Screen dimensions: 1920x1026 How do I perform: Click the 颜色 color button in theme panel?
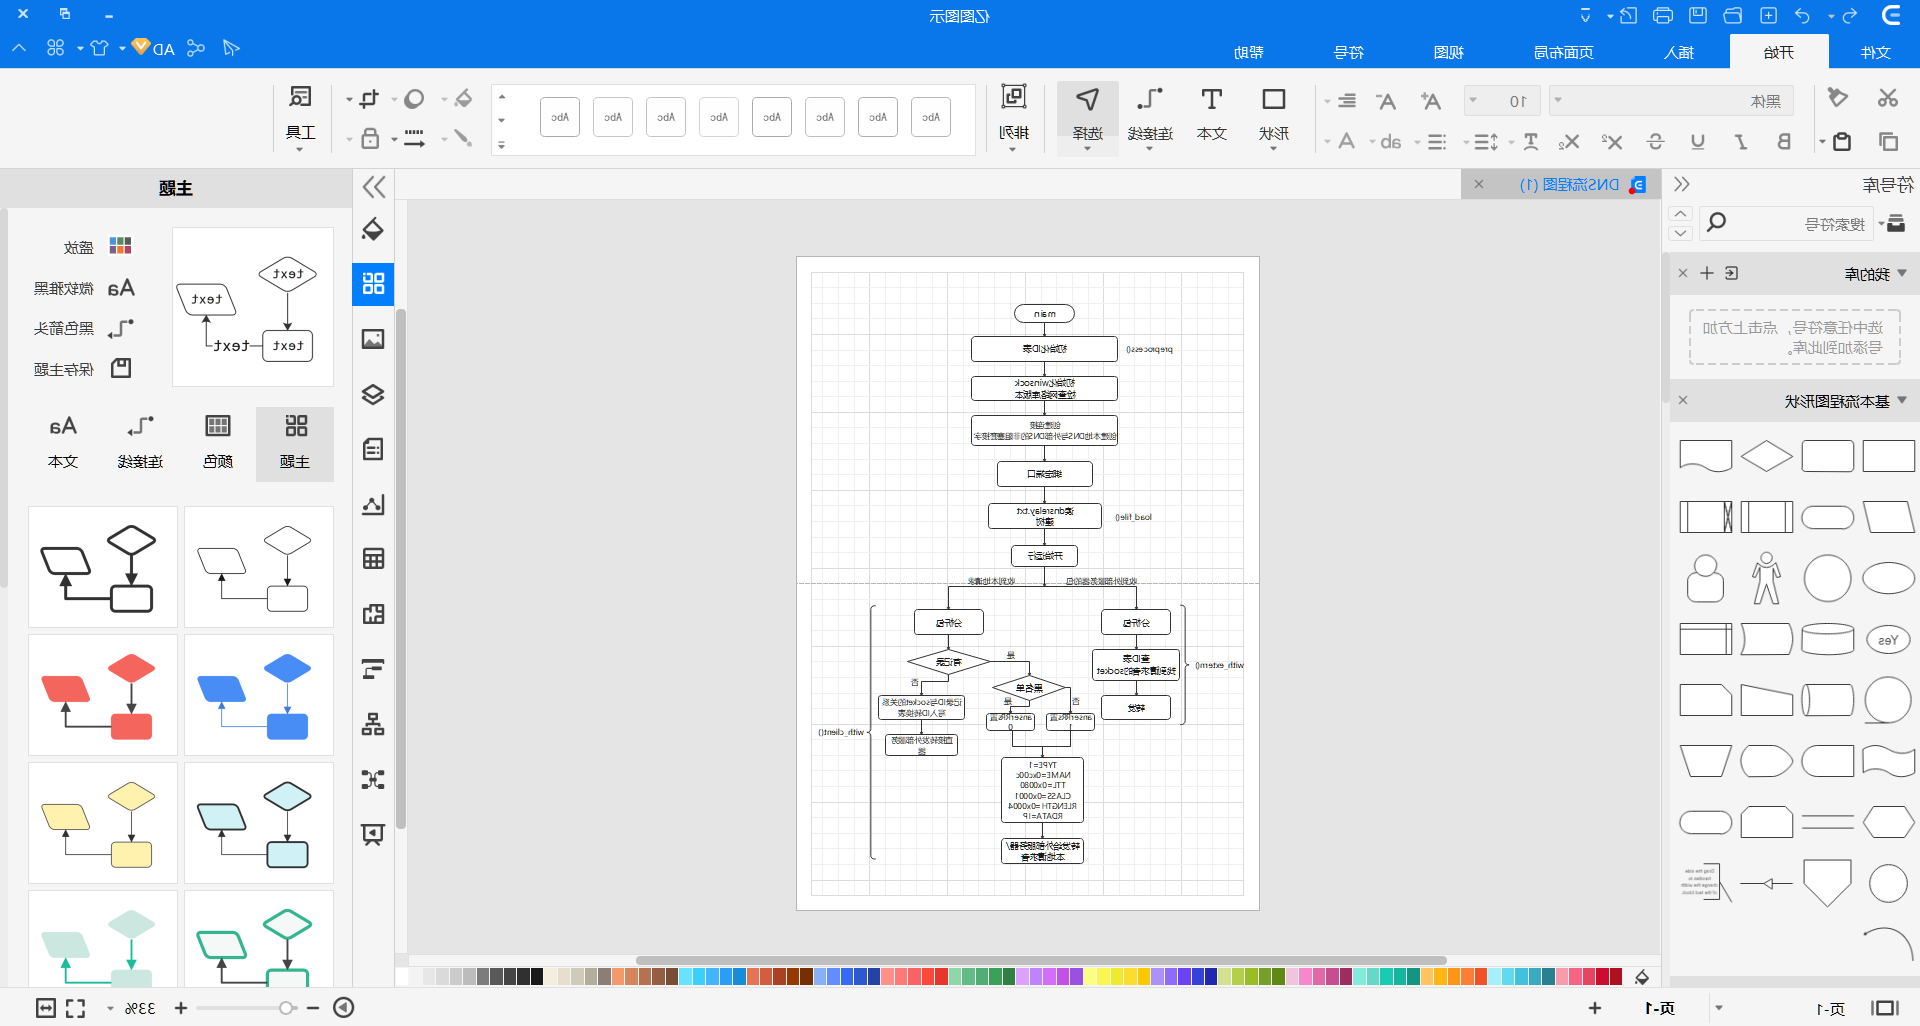[x=217, y=443]
